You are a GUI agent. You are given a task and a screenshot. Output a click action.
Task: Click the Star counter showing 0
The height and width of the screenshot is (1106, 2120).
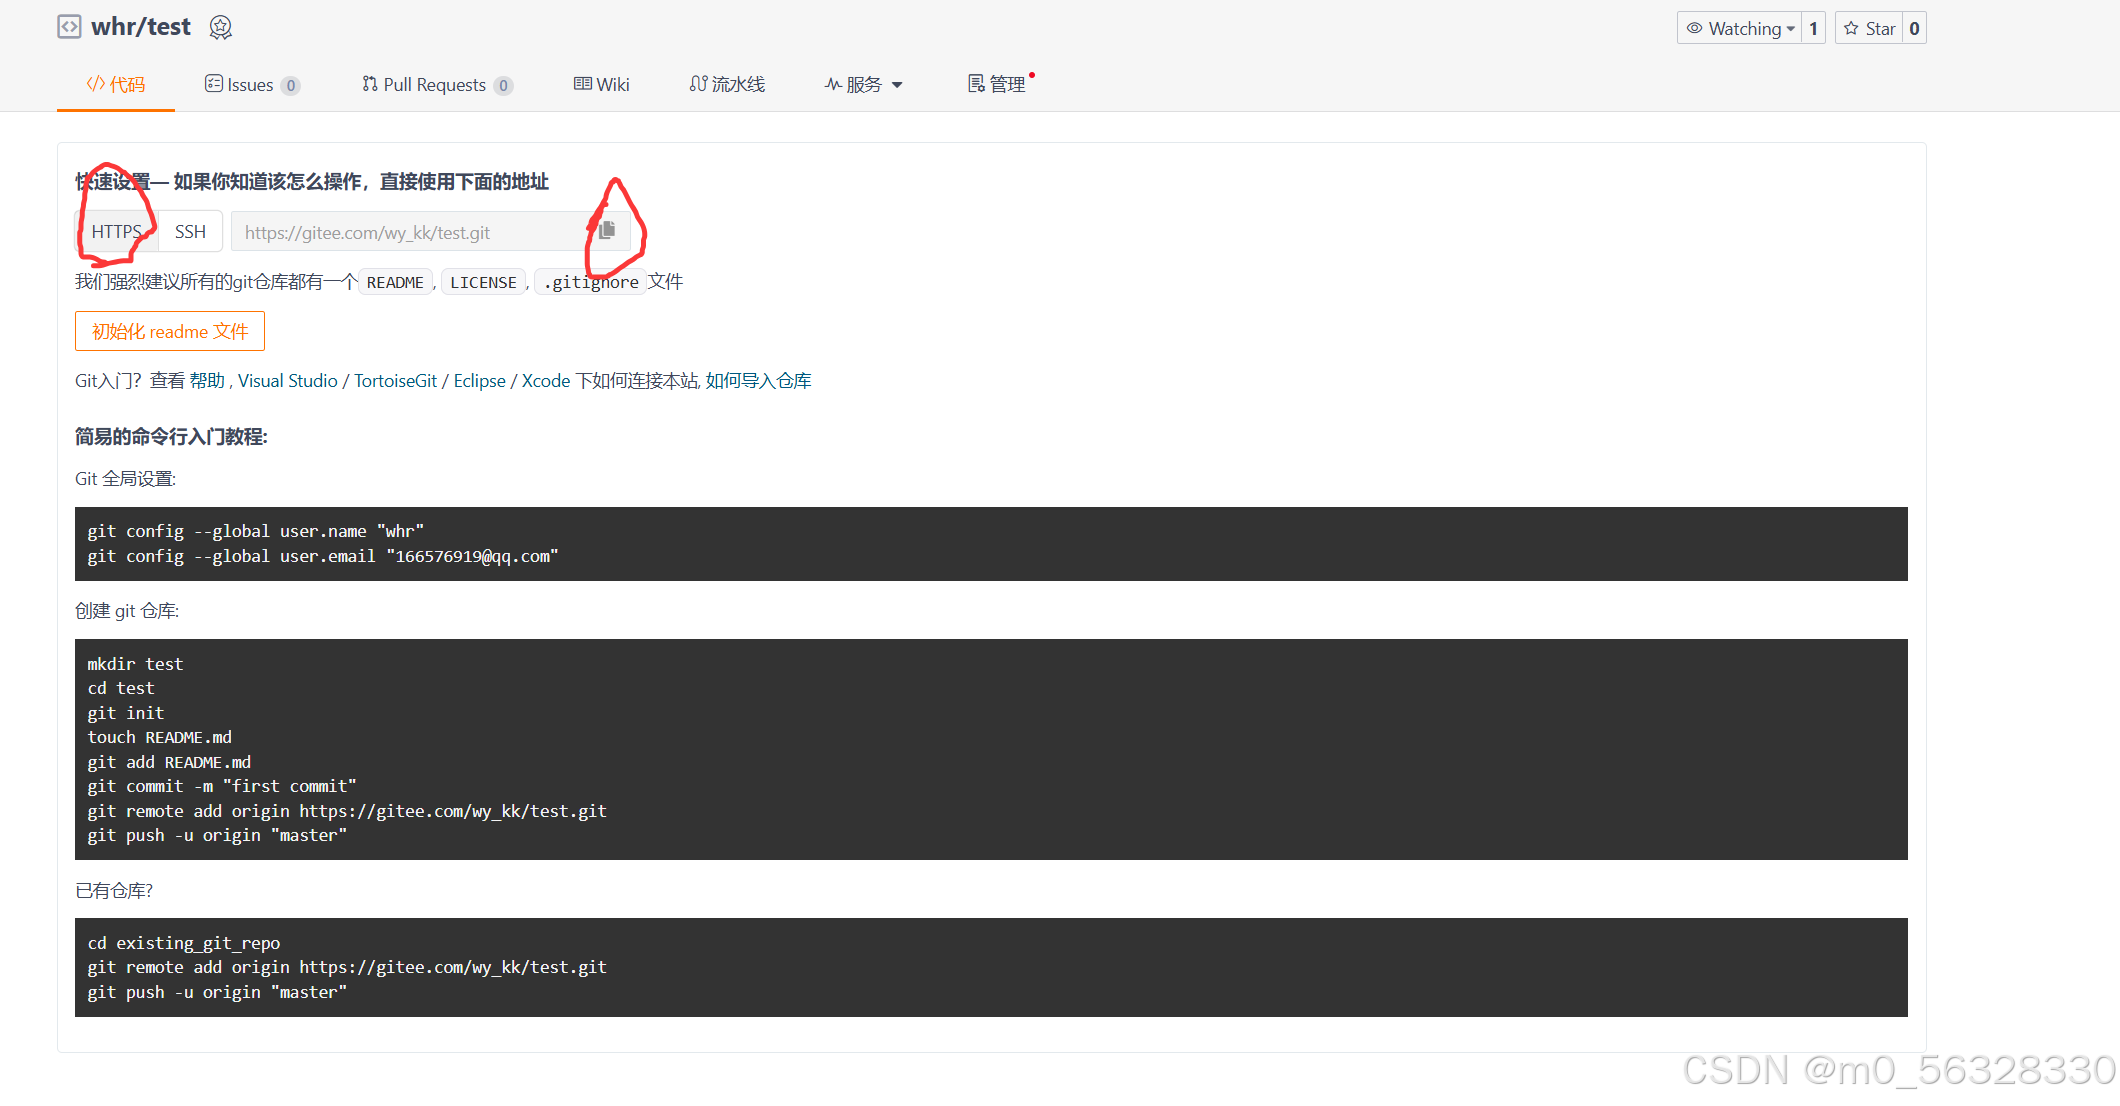click(x=1913, y=28)
